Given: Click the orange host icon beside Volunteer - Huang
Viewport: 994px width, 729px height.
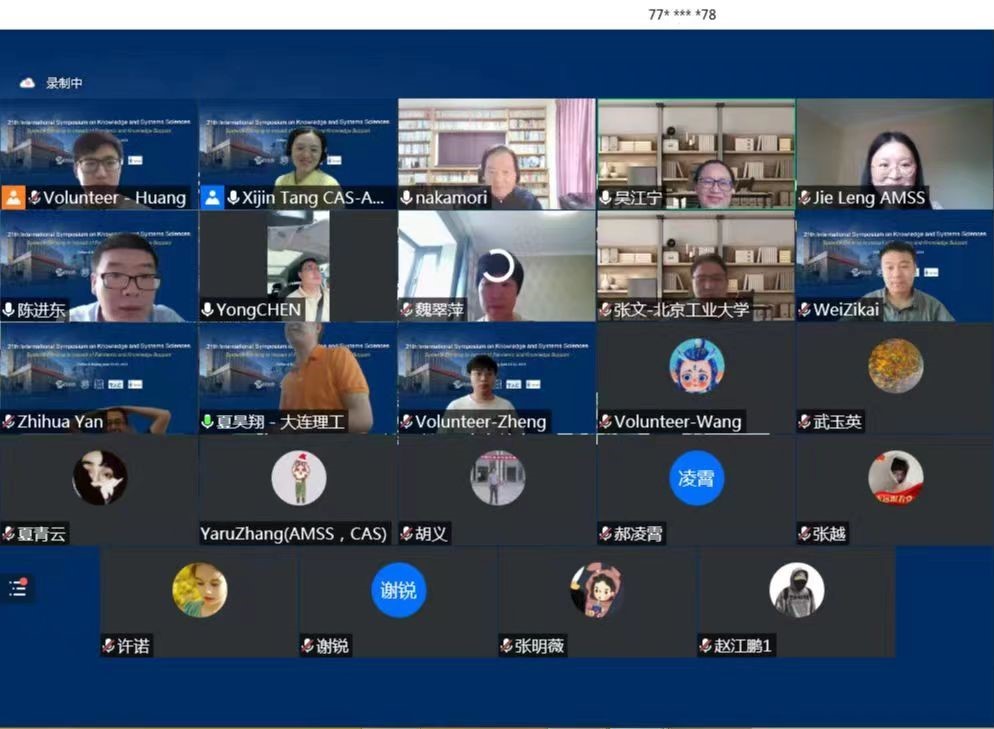Looking at the screenshot, I should coord(13,197).
